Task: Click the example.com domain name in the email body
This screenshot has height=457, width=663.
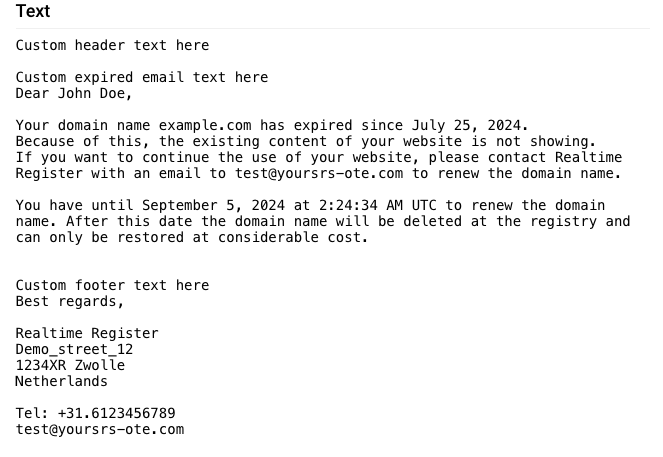Action: (205, 126)
